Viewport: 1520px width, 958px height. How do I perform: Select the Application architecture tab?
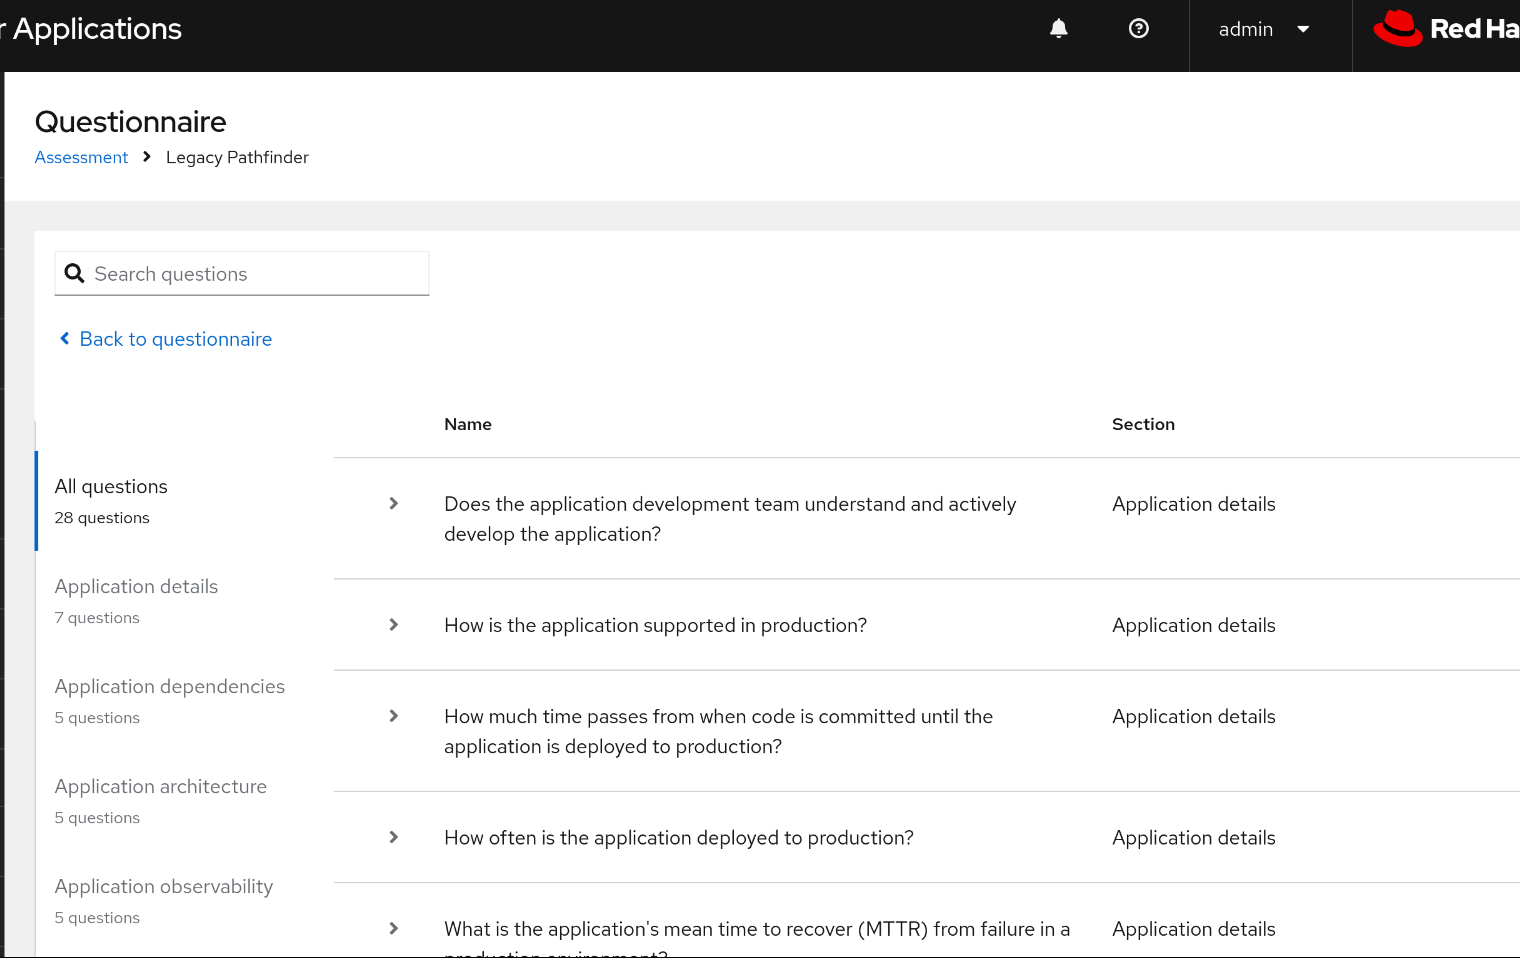coord(160,800)
